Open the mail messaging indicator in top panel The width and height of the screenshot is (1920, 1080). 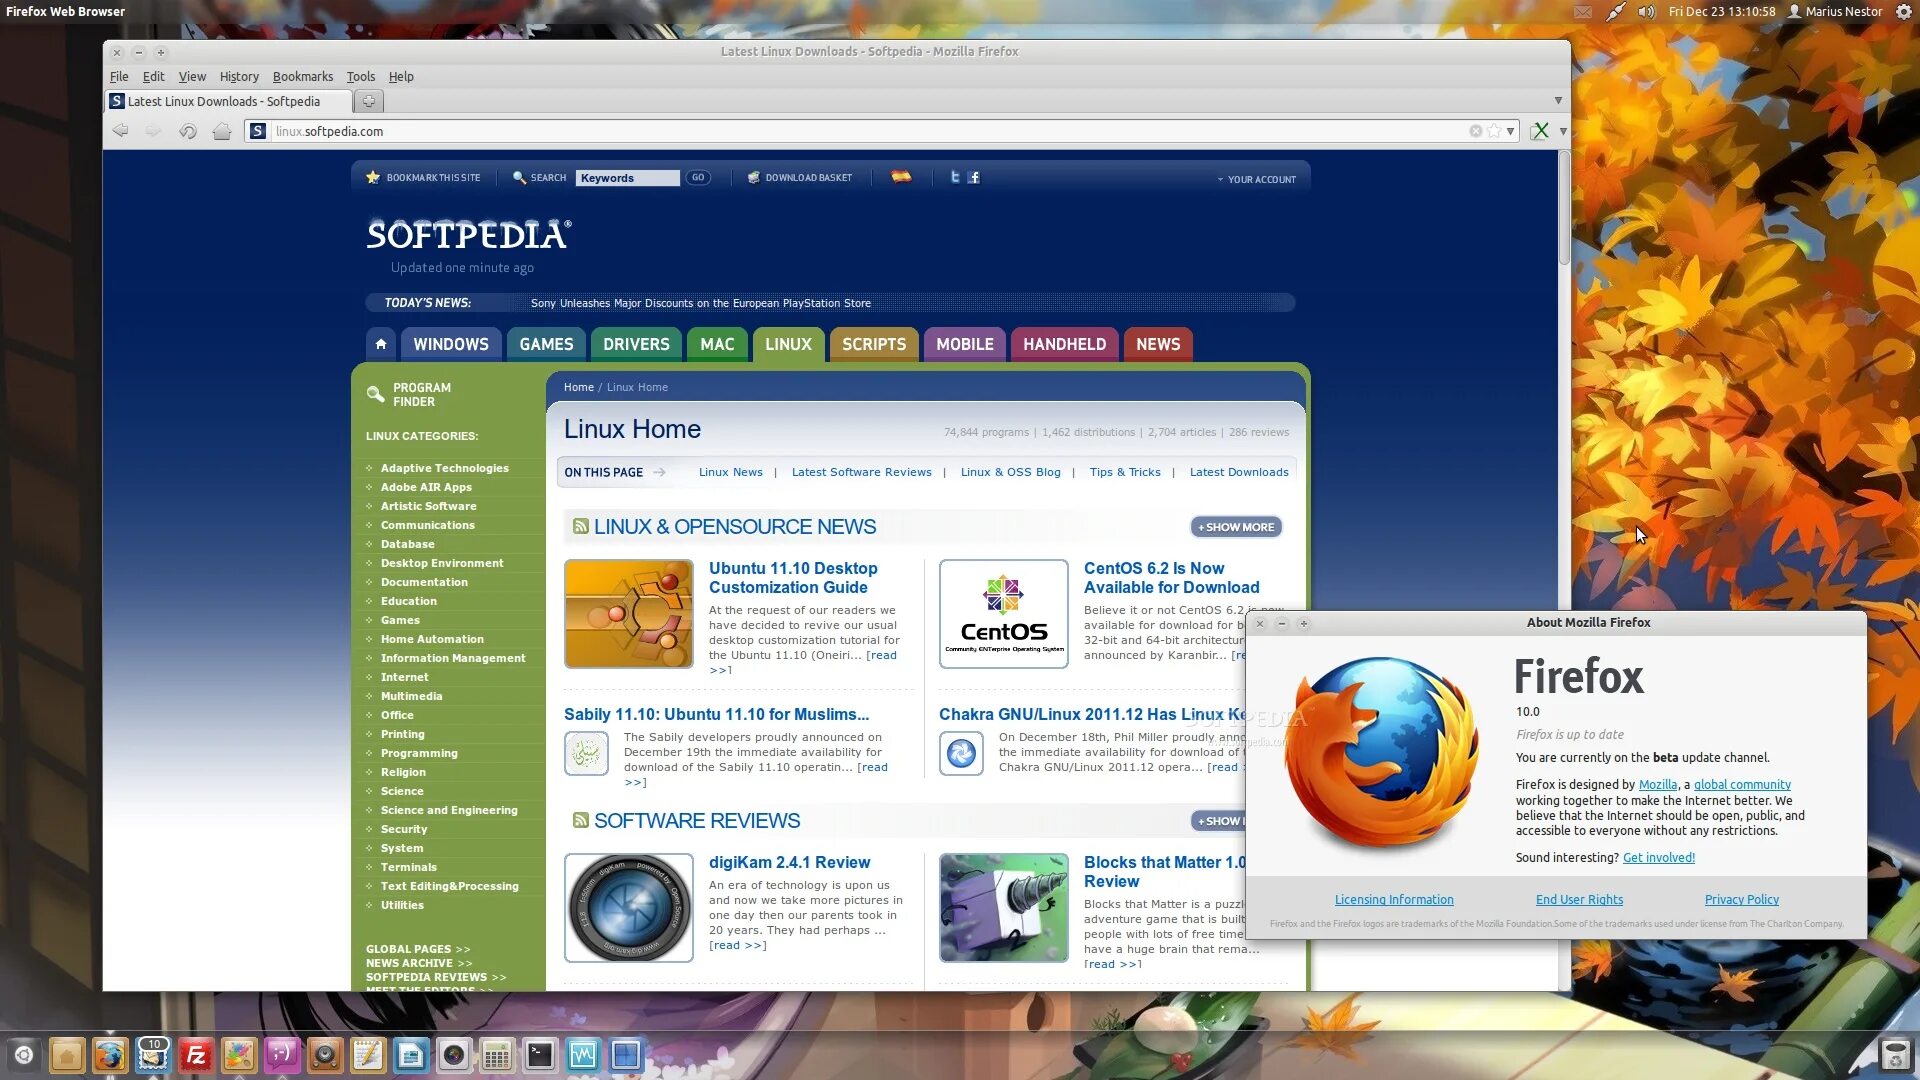point(1582,12)
